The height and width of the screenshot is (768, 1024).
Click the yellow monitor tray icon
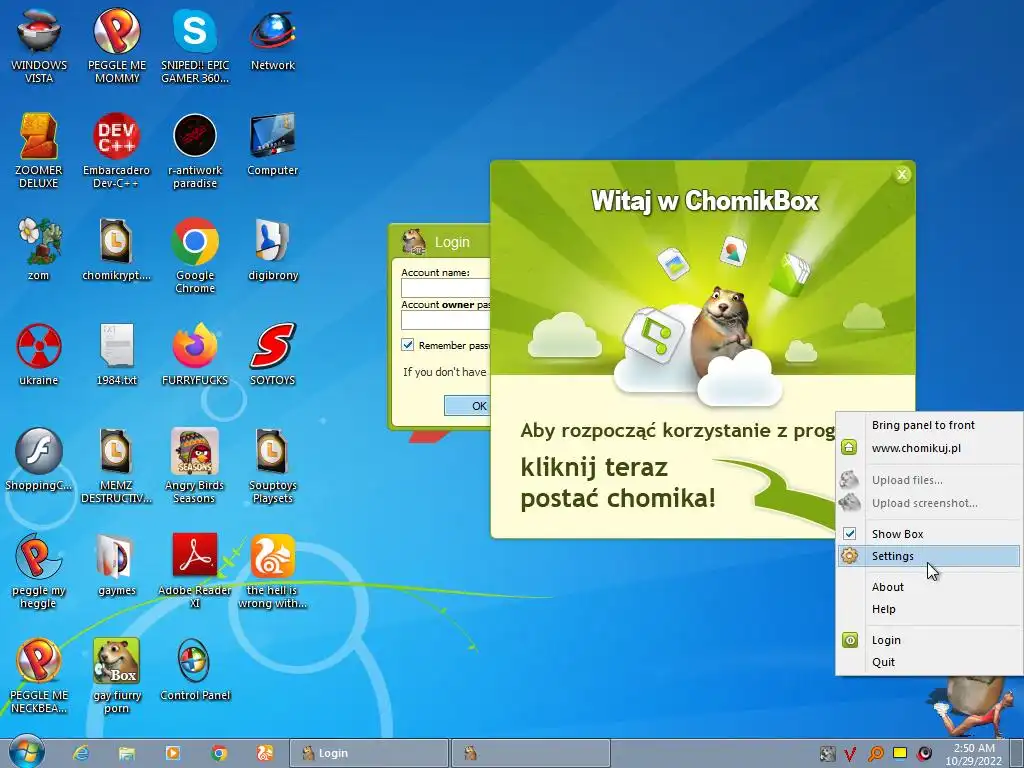click(900, 753)
